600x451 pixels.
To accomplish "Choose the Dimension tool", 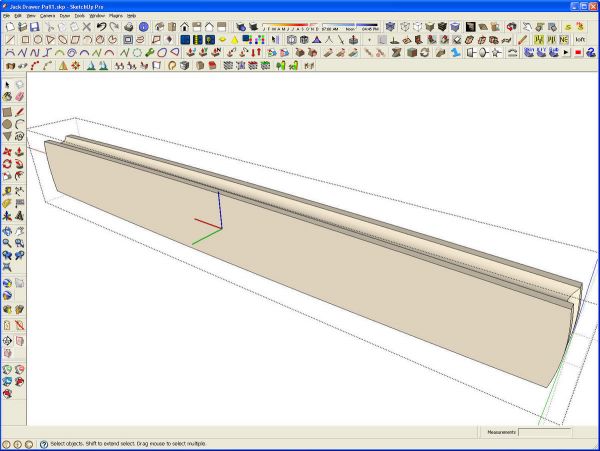I will click(20, 191).
